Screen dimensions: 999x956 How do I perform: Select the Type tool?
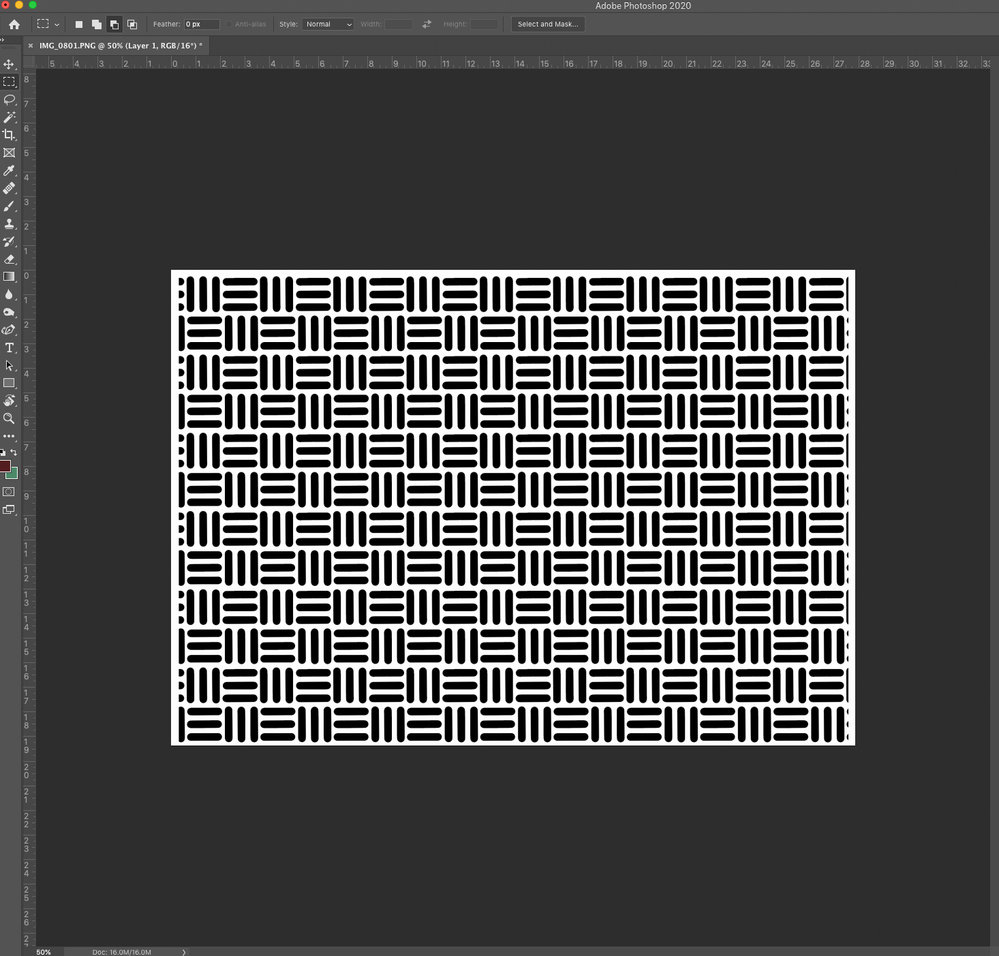9,348
